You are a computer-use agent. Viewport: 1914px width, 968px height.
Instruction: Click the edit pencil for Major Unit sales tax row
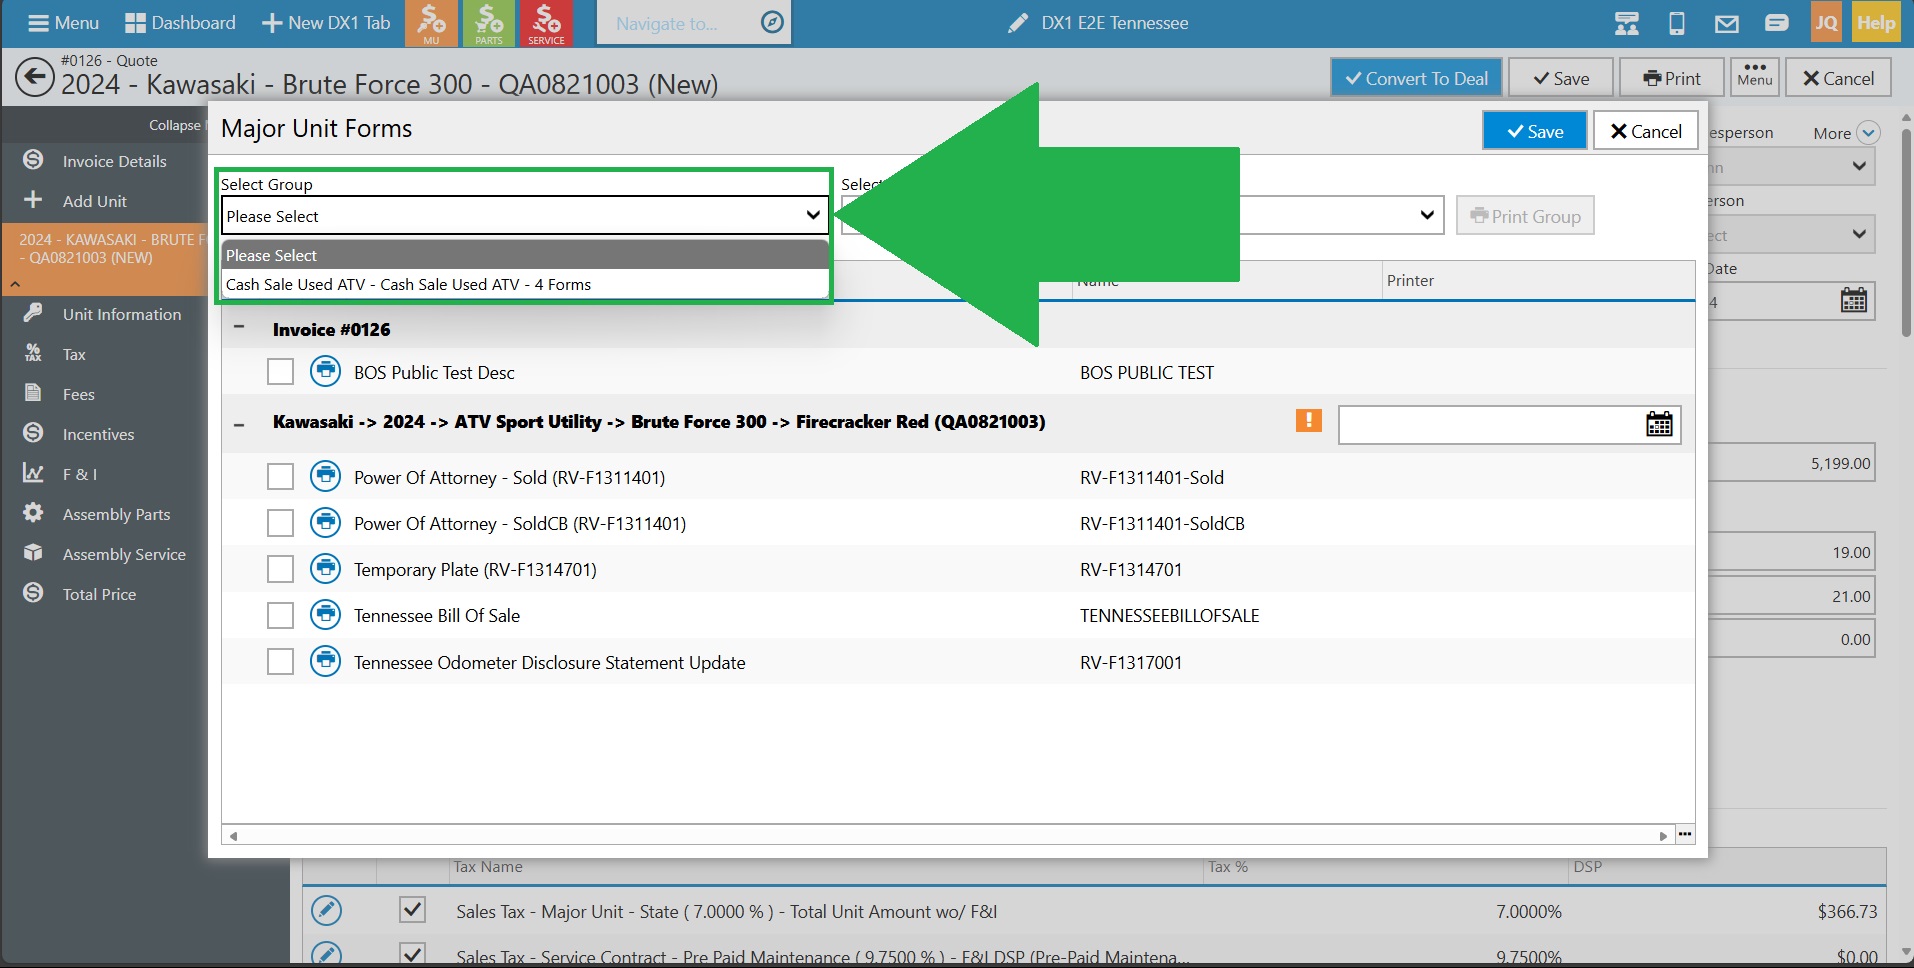click(x=326, y=910)
